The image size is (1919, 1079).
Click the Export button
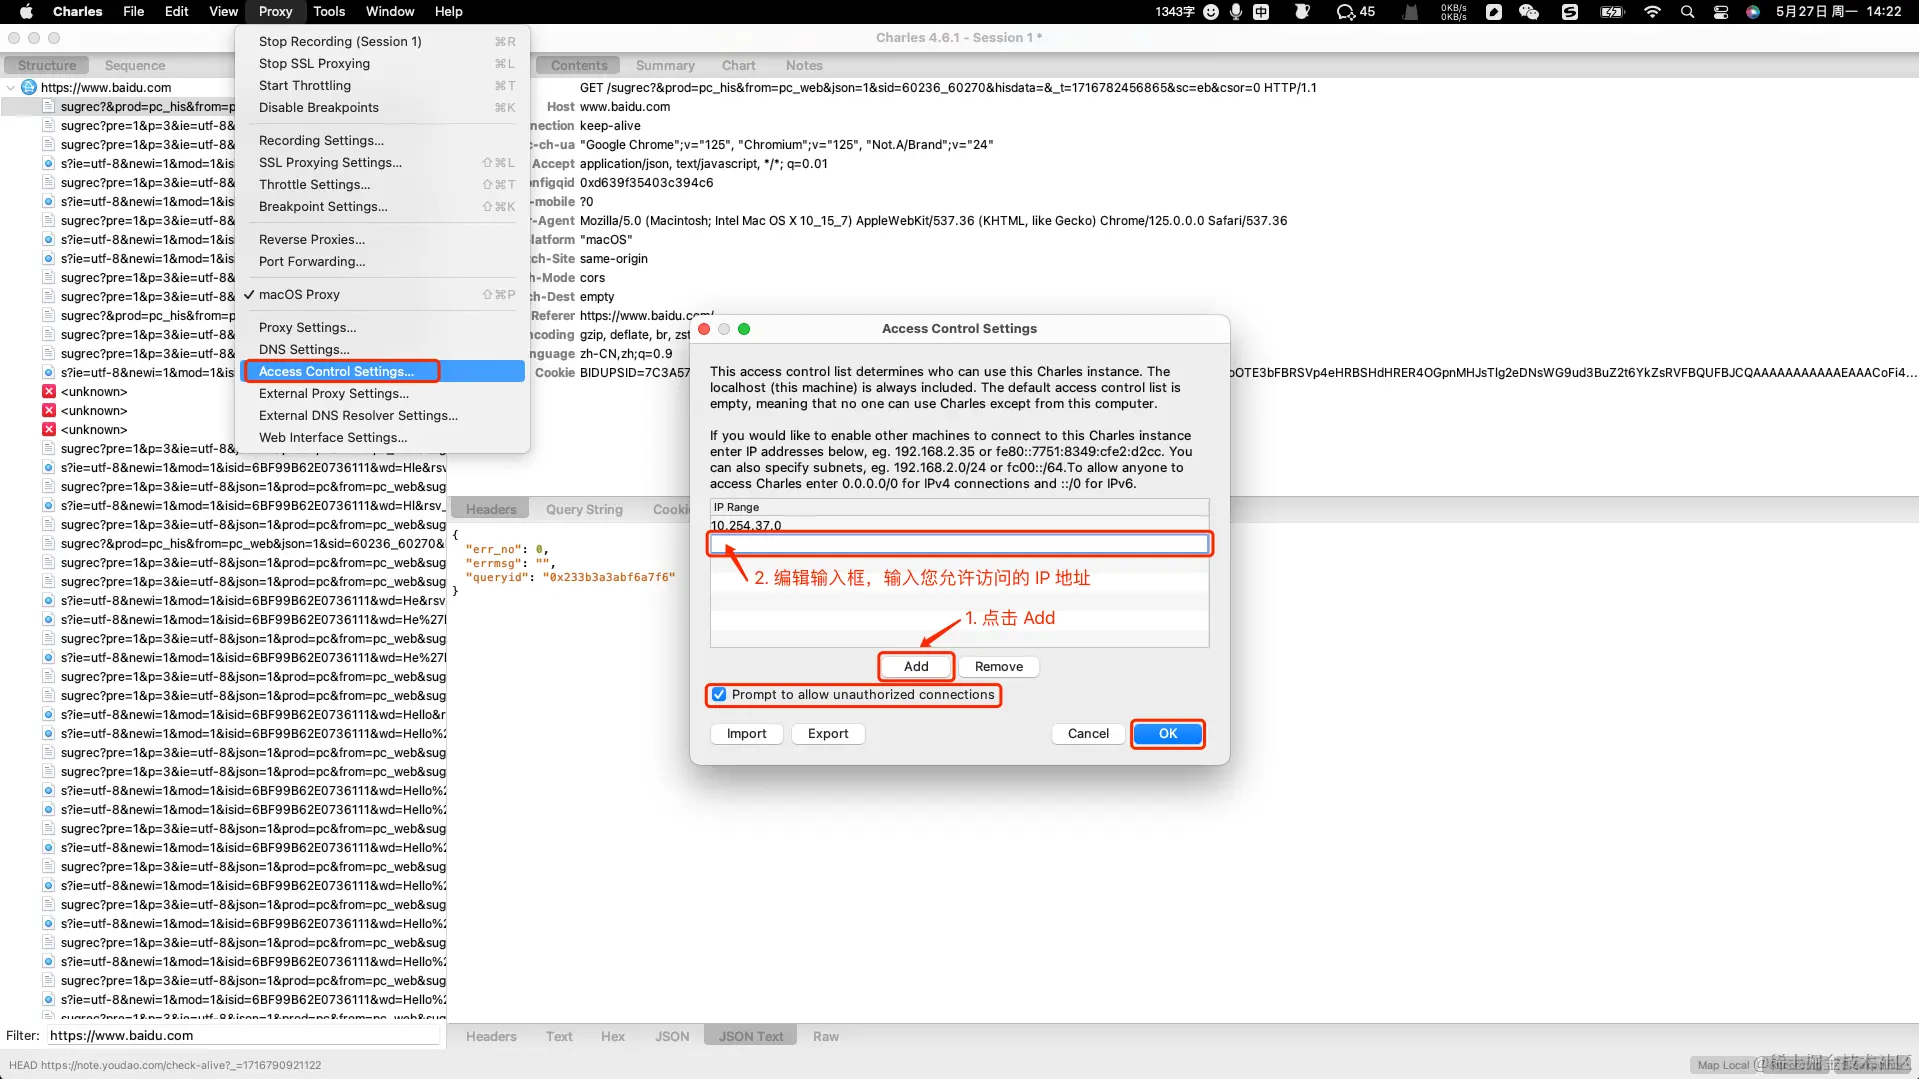(x=828, y=733)
